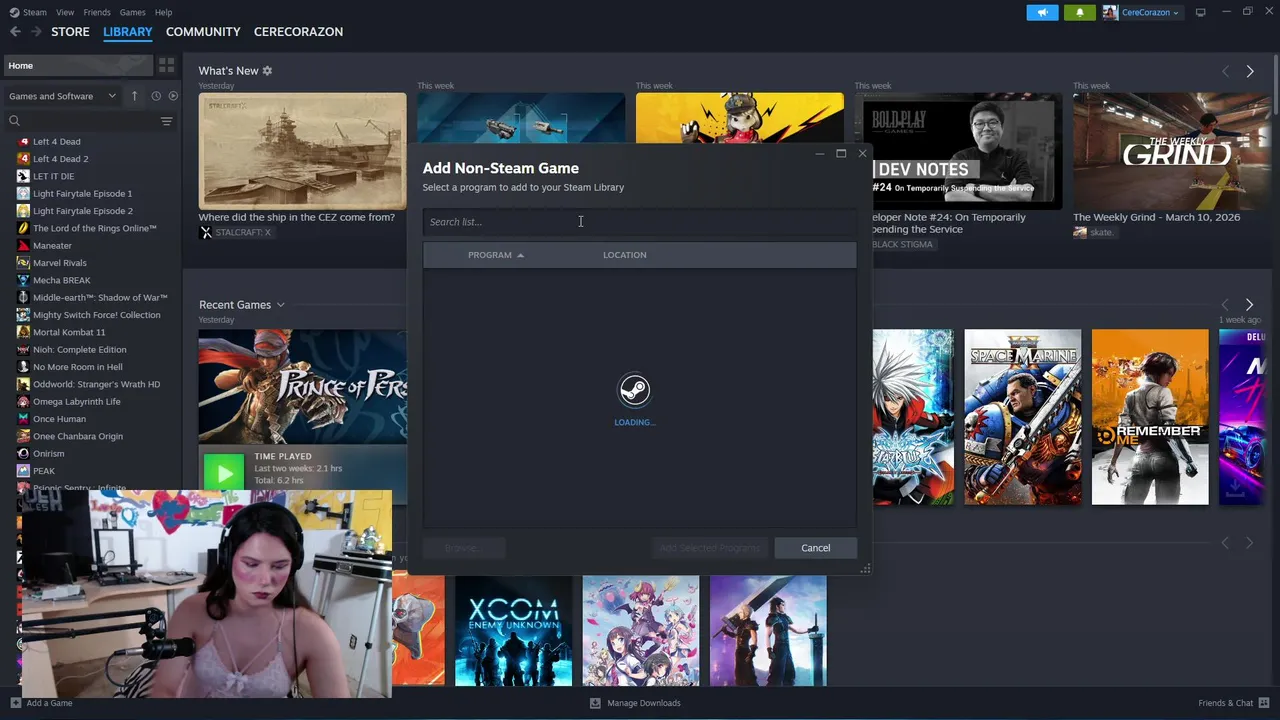
Task: Play Prince of Persia with green button
Action: point(224,472)
